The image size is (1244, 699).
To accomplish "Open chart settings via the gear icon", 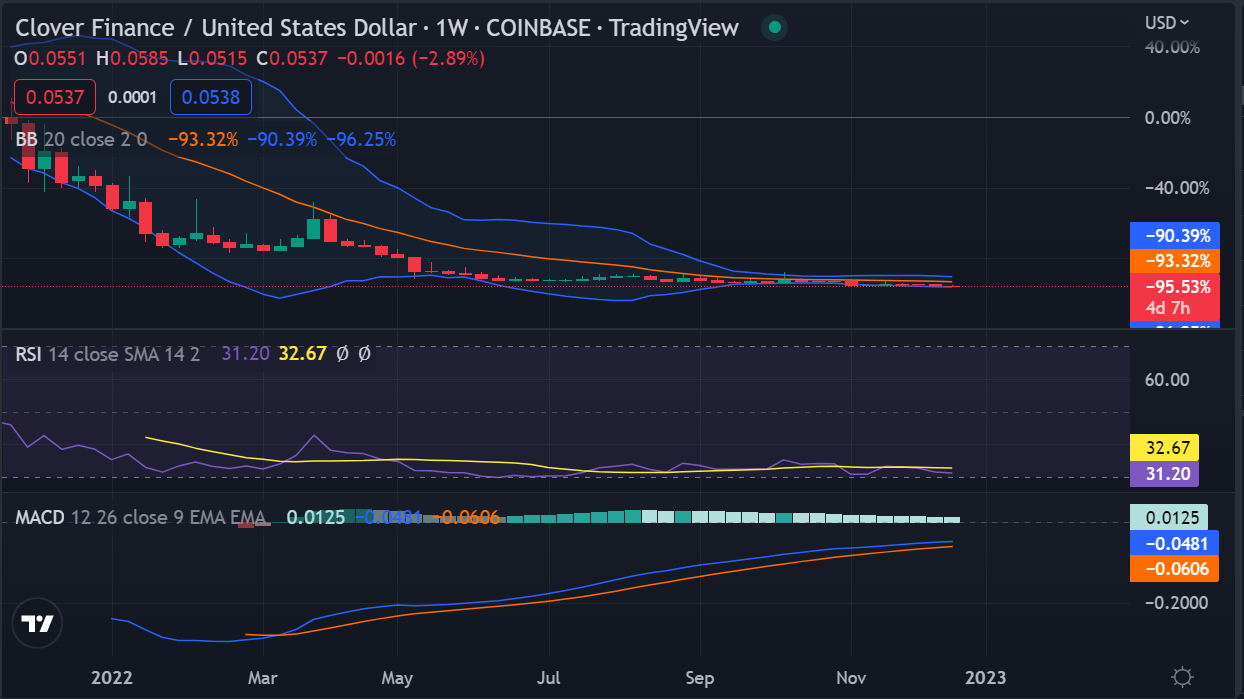I will [x=1183, y=677].
